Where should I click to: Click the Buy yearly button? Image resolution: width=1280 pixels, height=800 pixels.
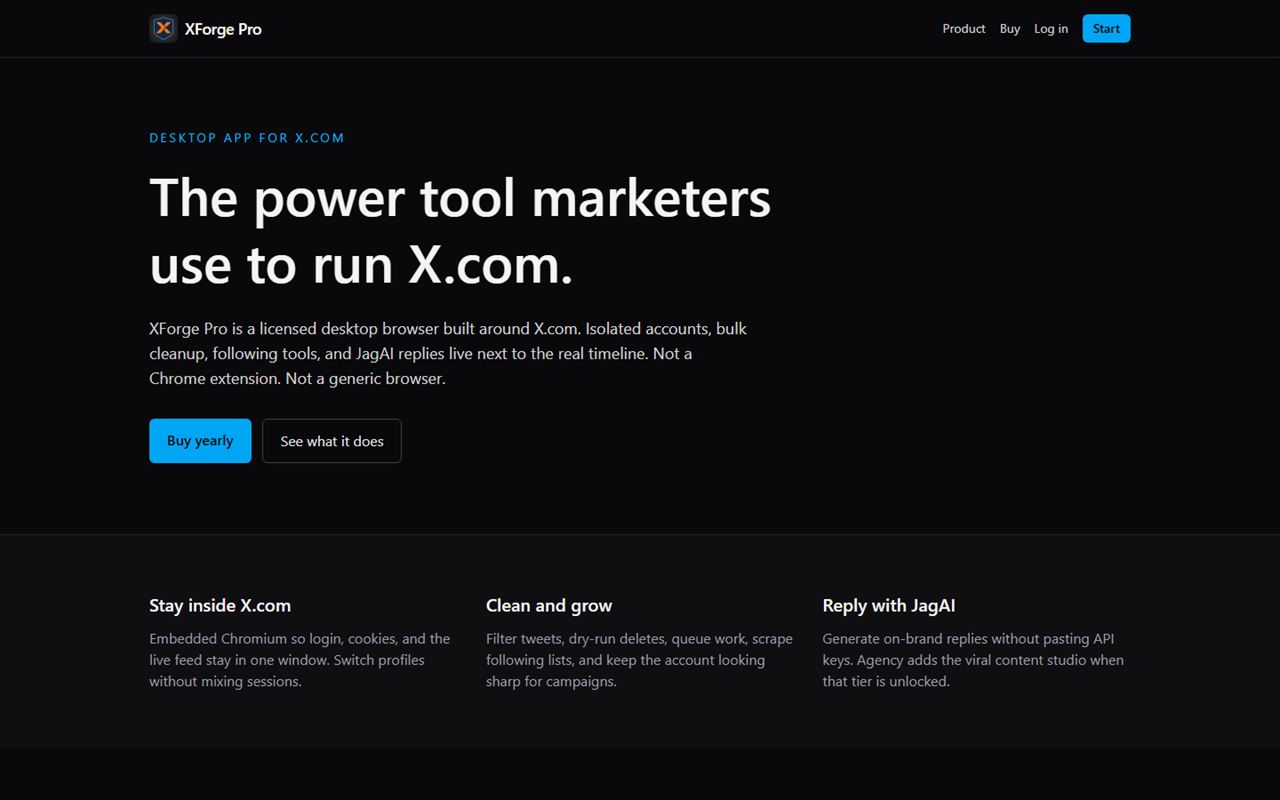pos(200,441)
